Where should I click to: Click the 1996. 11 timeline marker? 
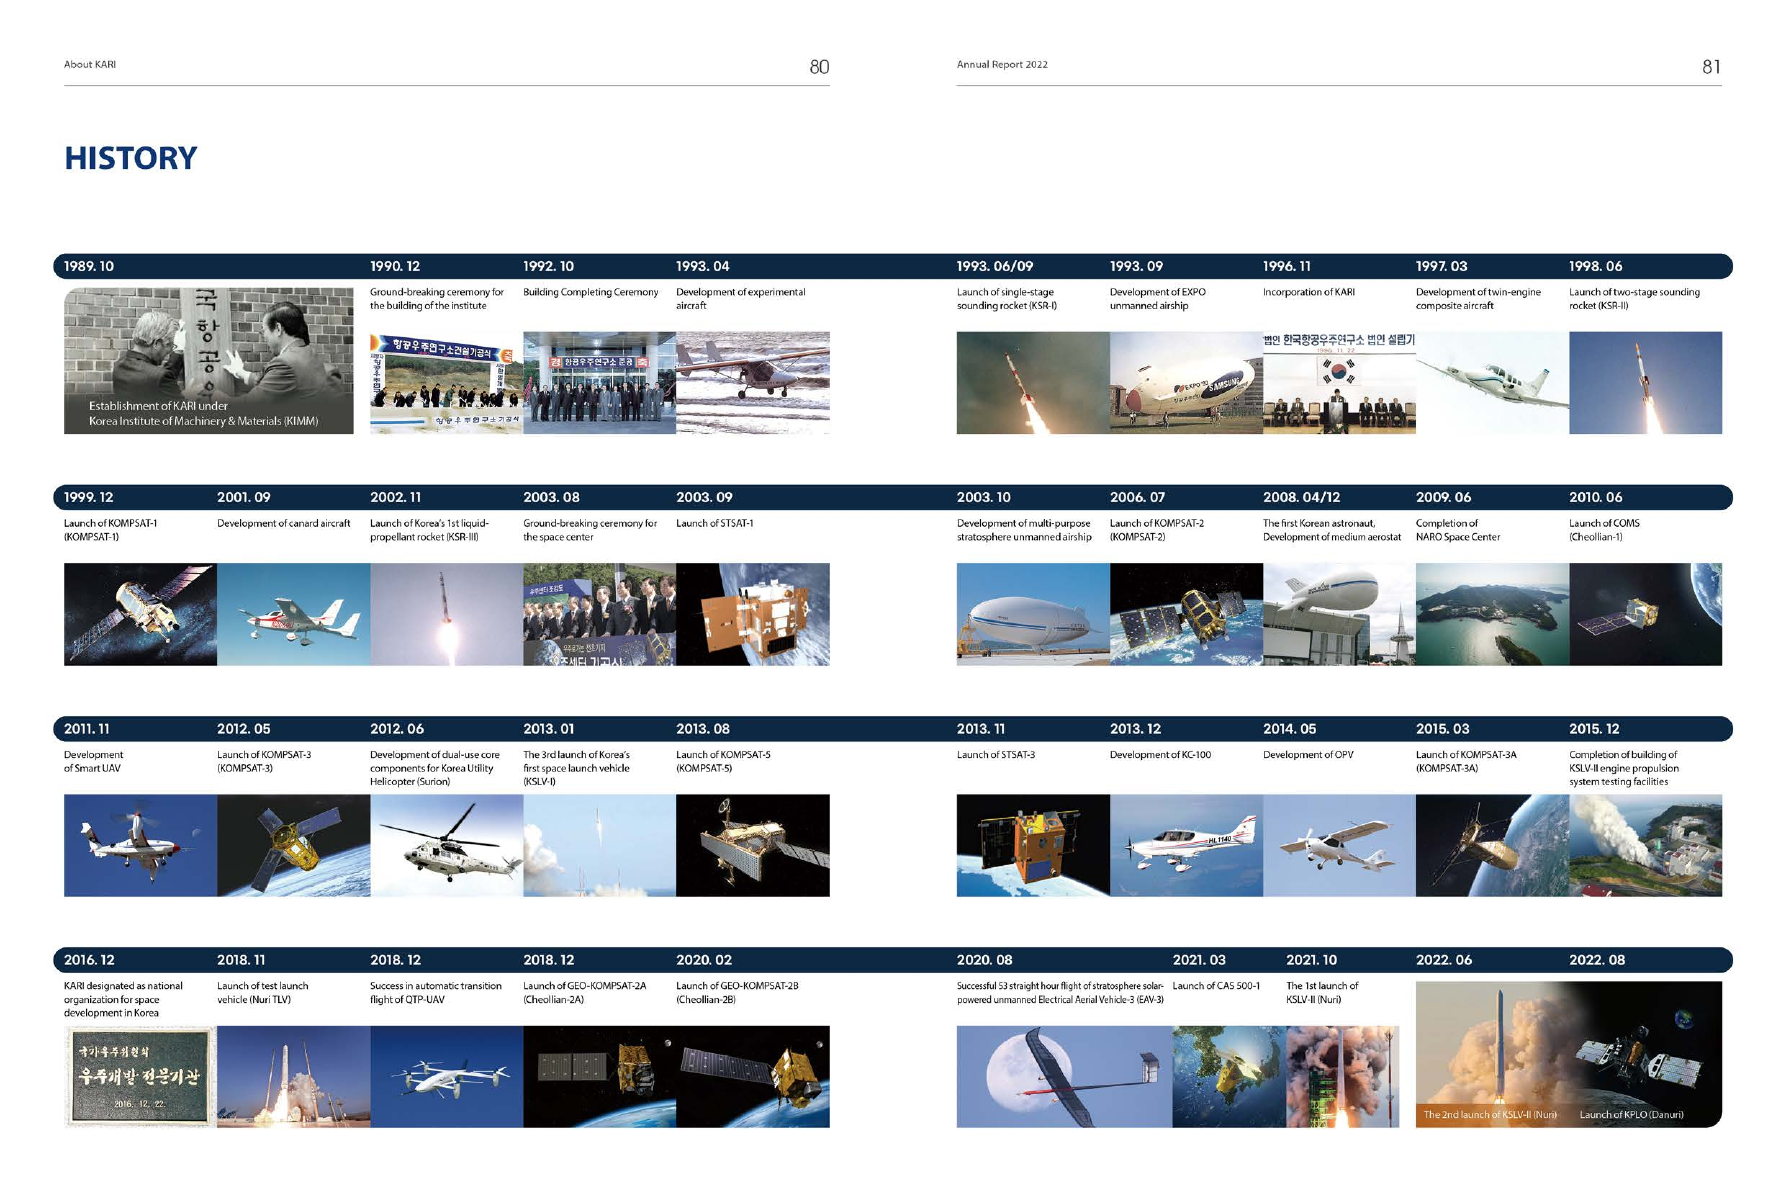1286,266
